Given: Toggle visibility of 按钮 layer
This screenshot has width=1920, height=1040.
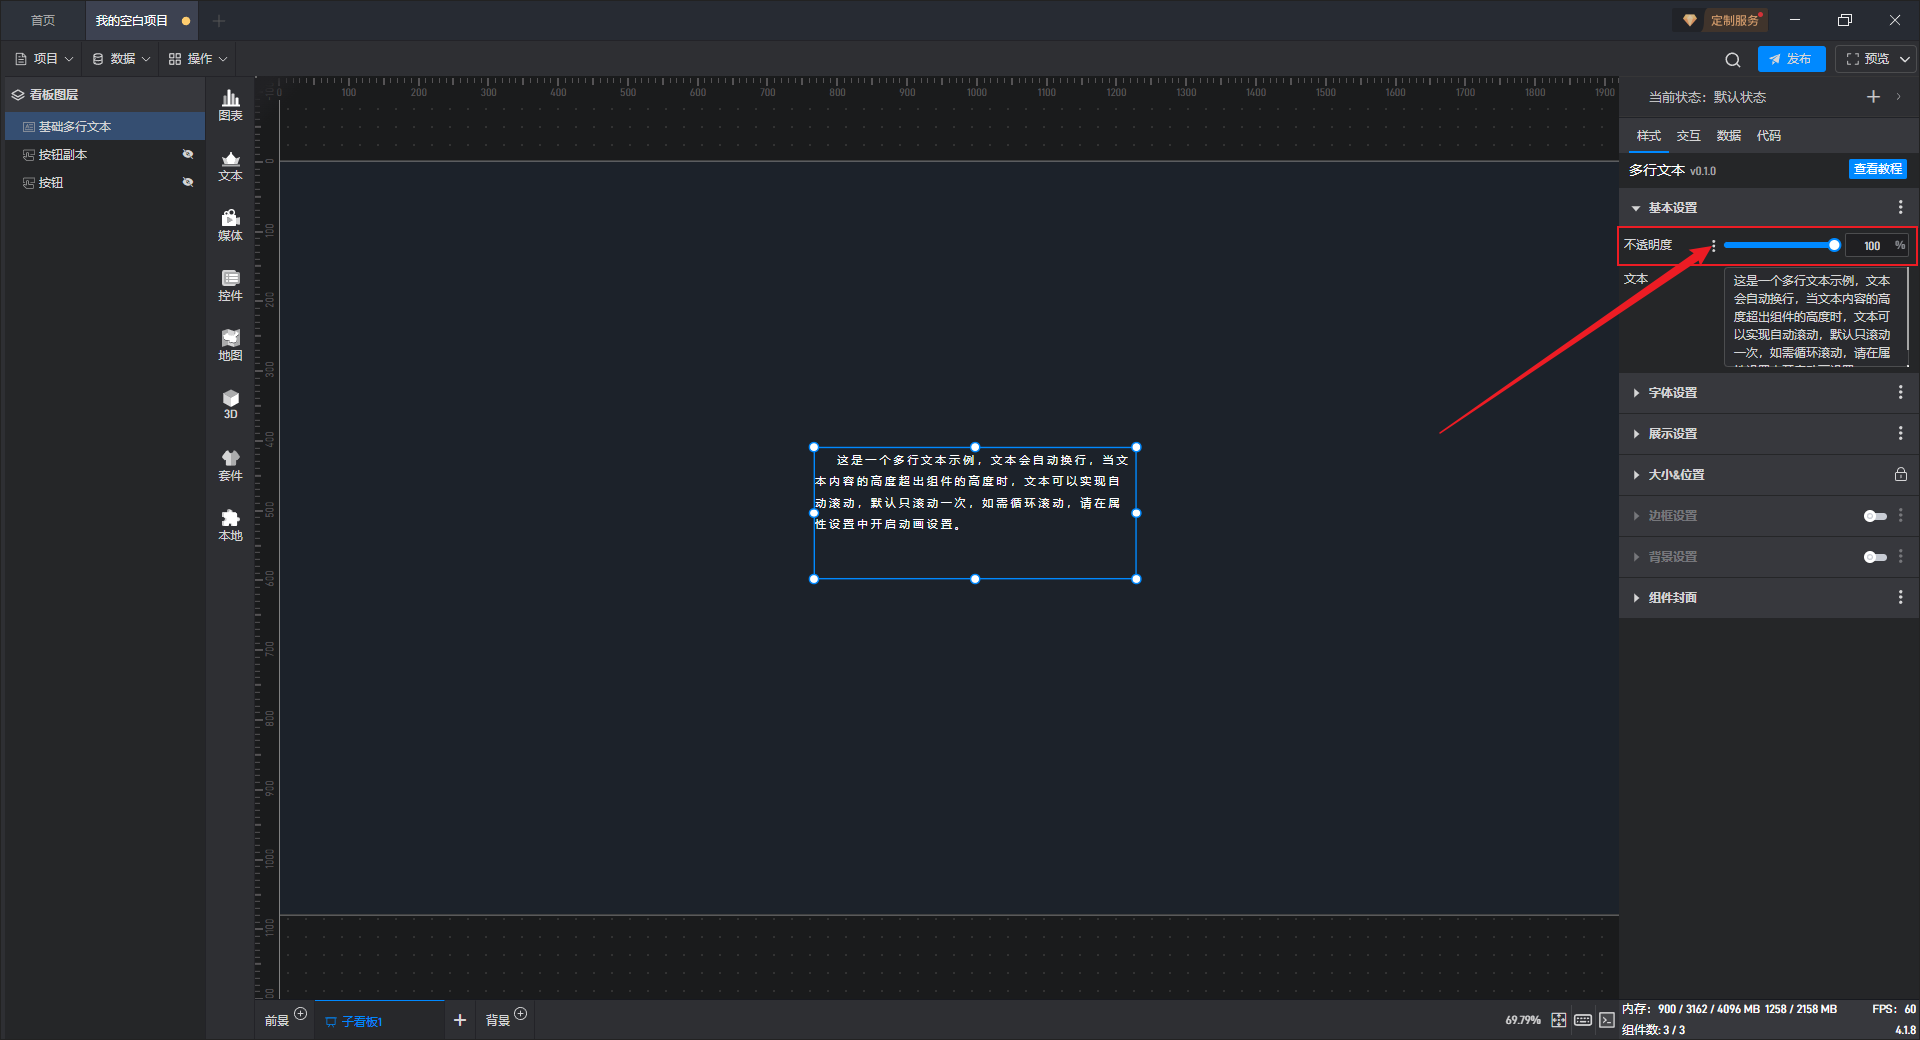Looking at the screenshot, I should (188, 182).
